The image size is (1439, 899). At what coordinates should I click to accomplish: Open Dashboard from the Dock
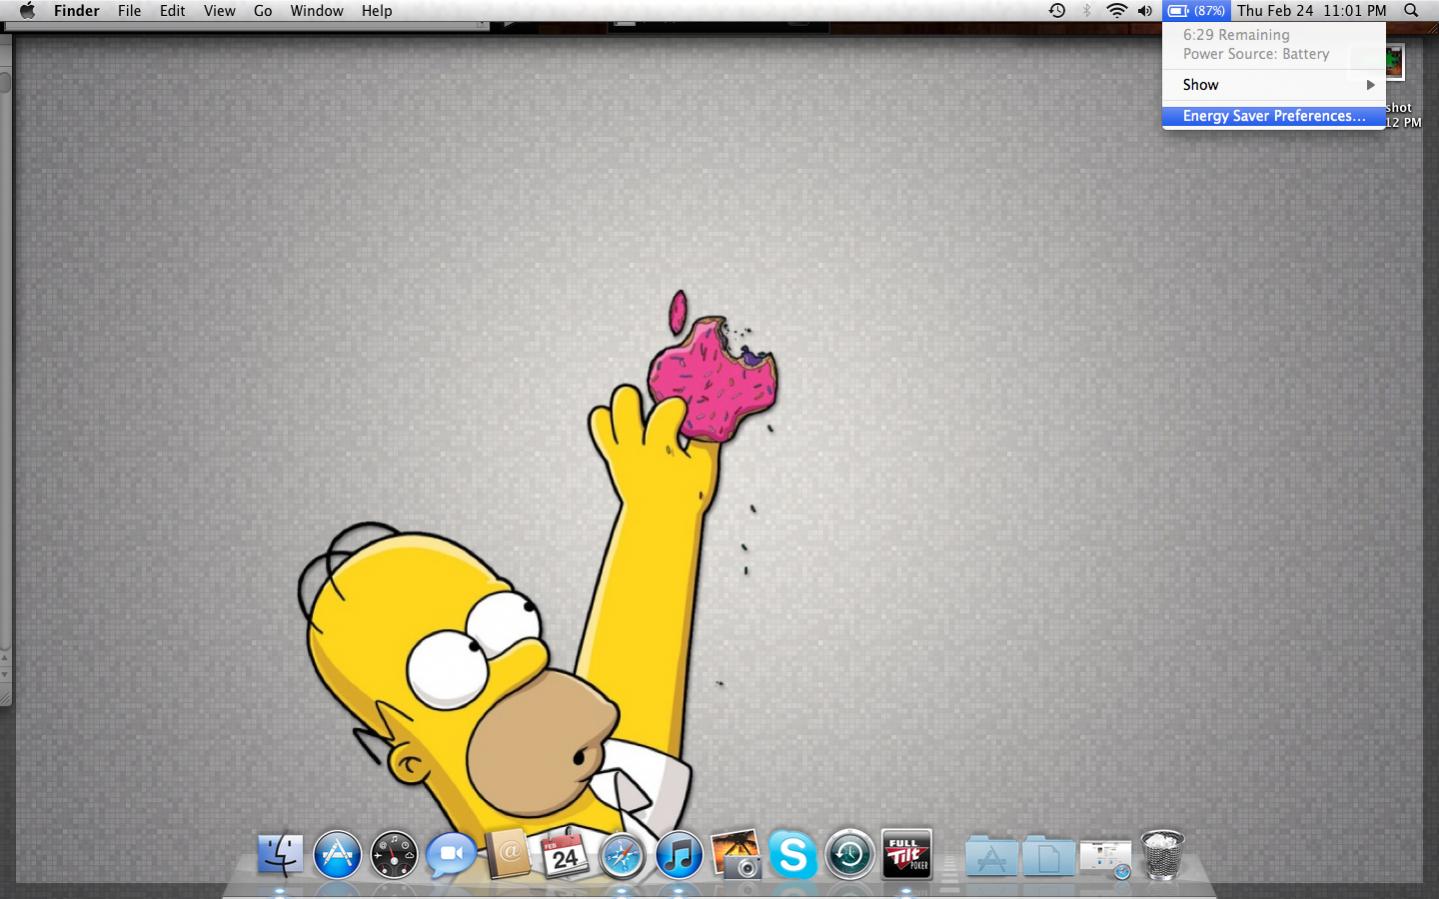click(x=394, y=856)
